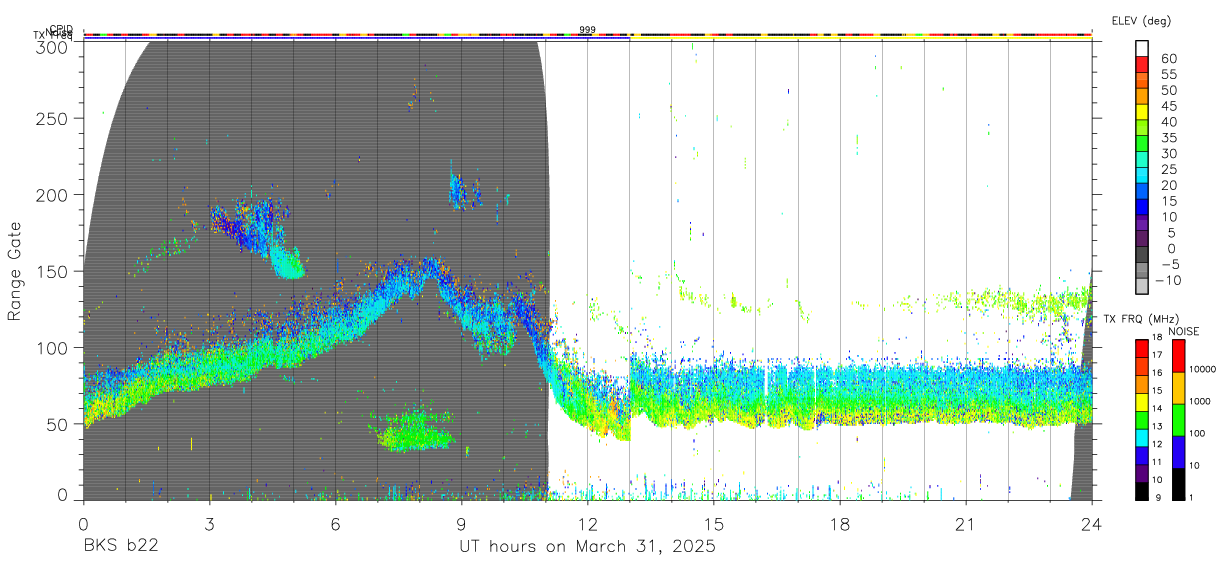Image resolution: width=1228 pixels, height=567 pixels.
Task: Click the '45' label on the ELEV scale
Action: click(x=1168, y=105)
